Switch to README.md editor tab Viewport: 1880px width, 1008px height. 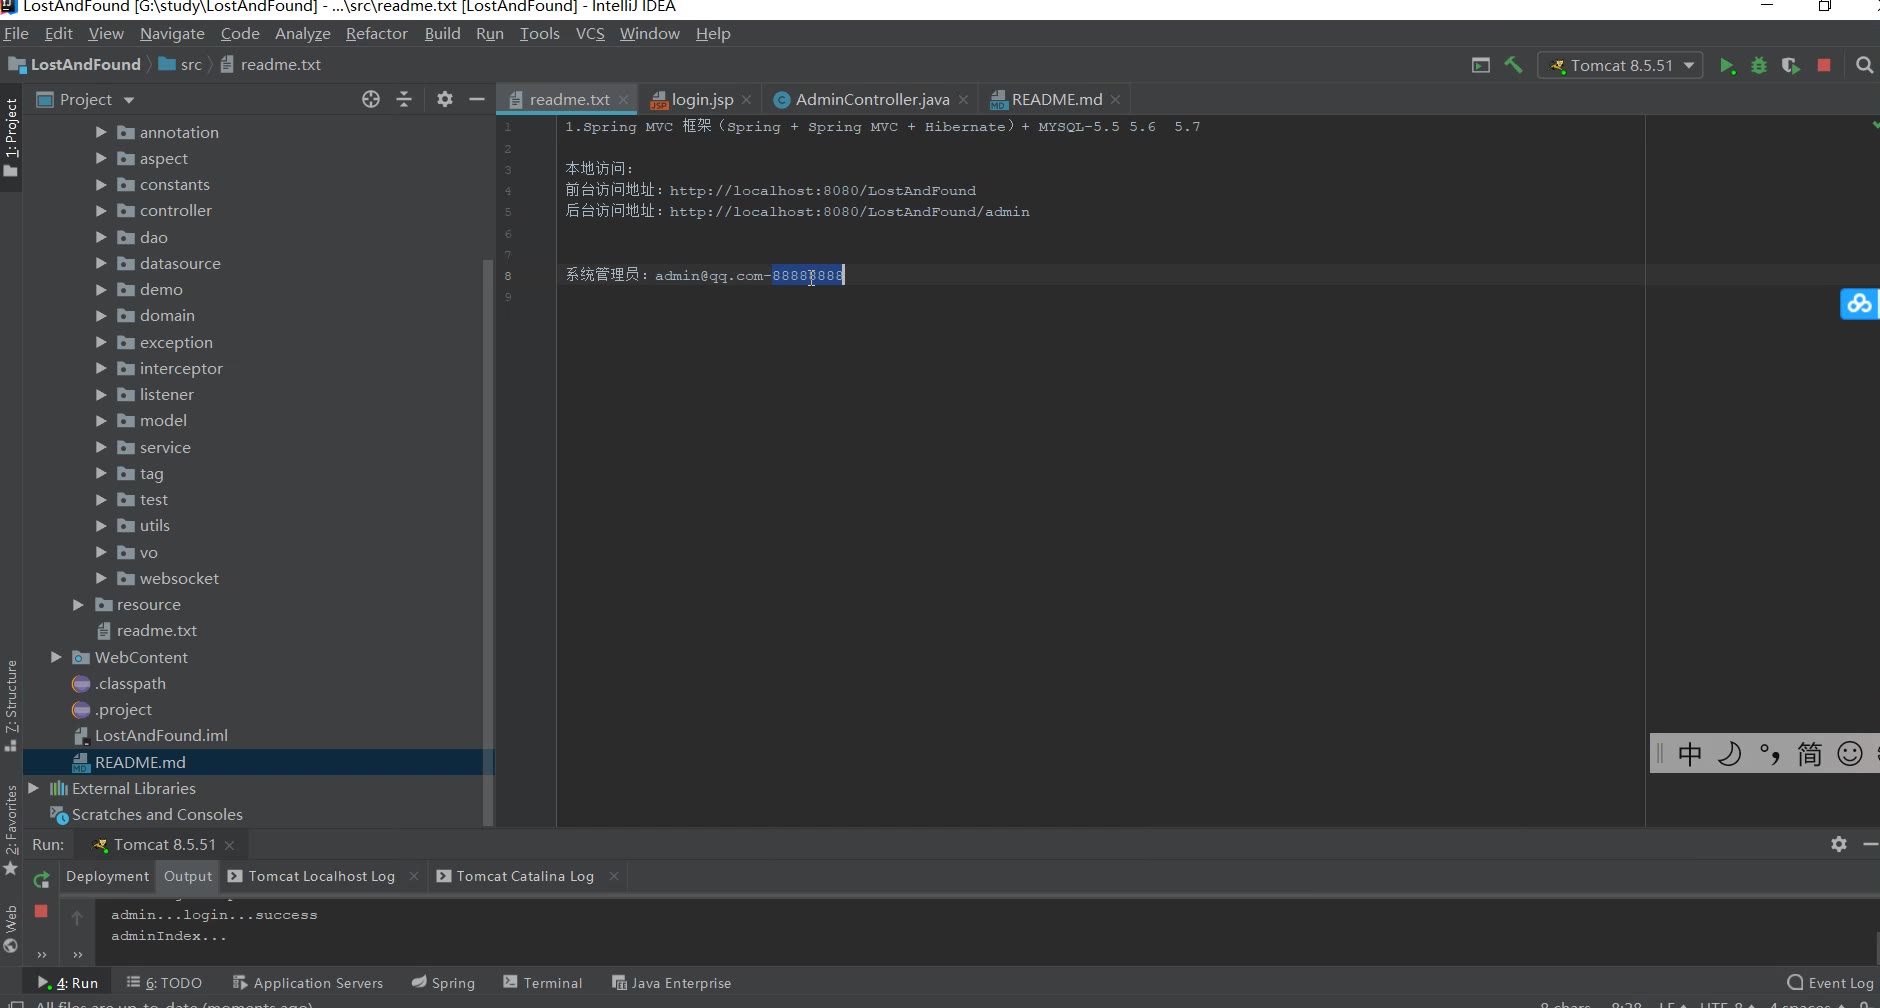1056,99
